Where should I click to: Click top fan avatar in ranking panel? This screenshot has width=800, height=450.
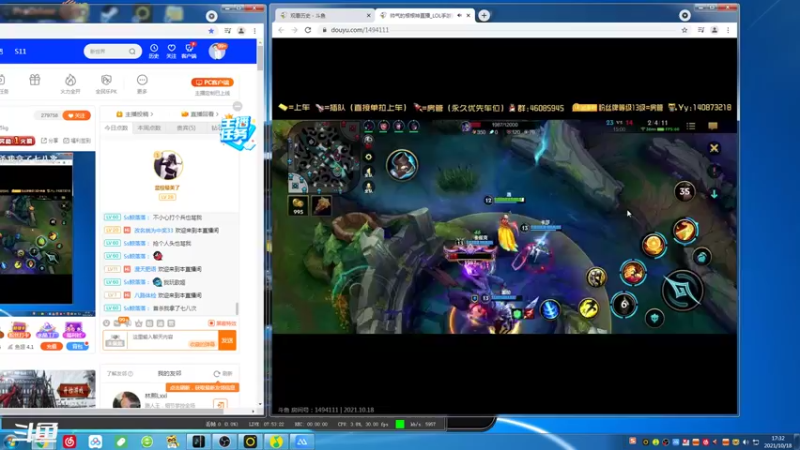pos(168,165)
